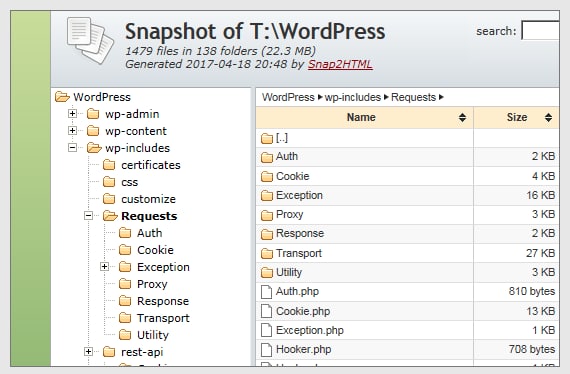Viewport: 570px width, 374px height.
Task: Click the Exception folder icon in tree
Action: point(125,267)
